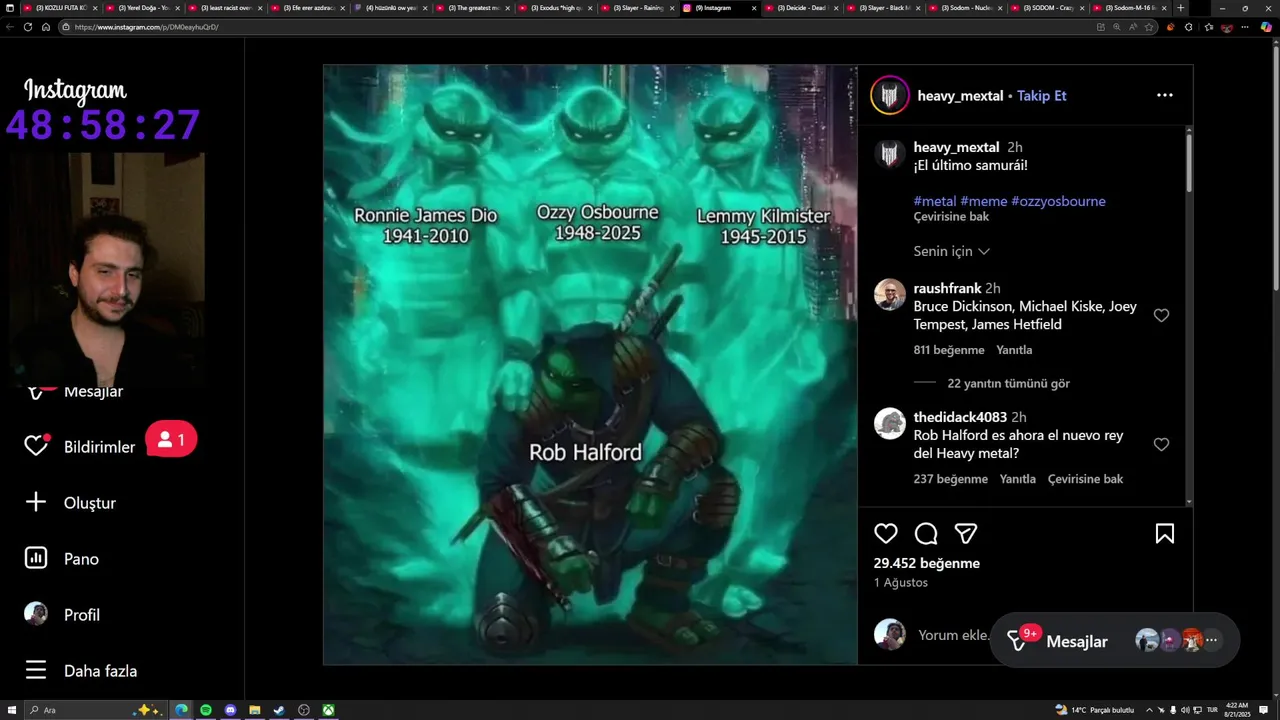The image size is (1280, 720).
Task: Open browser settings three-dot menu
Action: pyautogui.click(x=1245, y=27)
